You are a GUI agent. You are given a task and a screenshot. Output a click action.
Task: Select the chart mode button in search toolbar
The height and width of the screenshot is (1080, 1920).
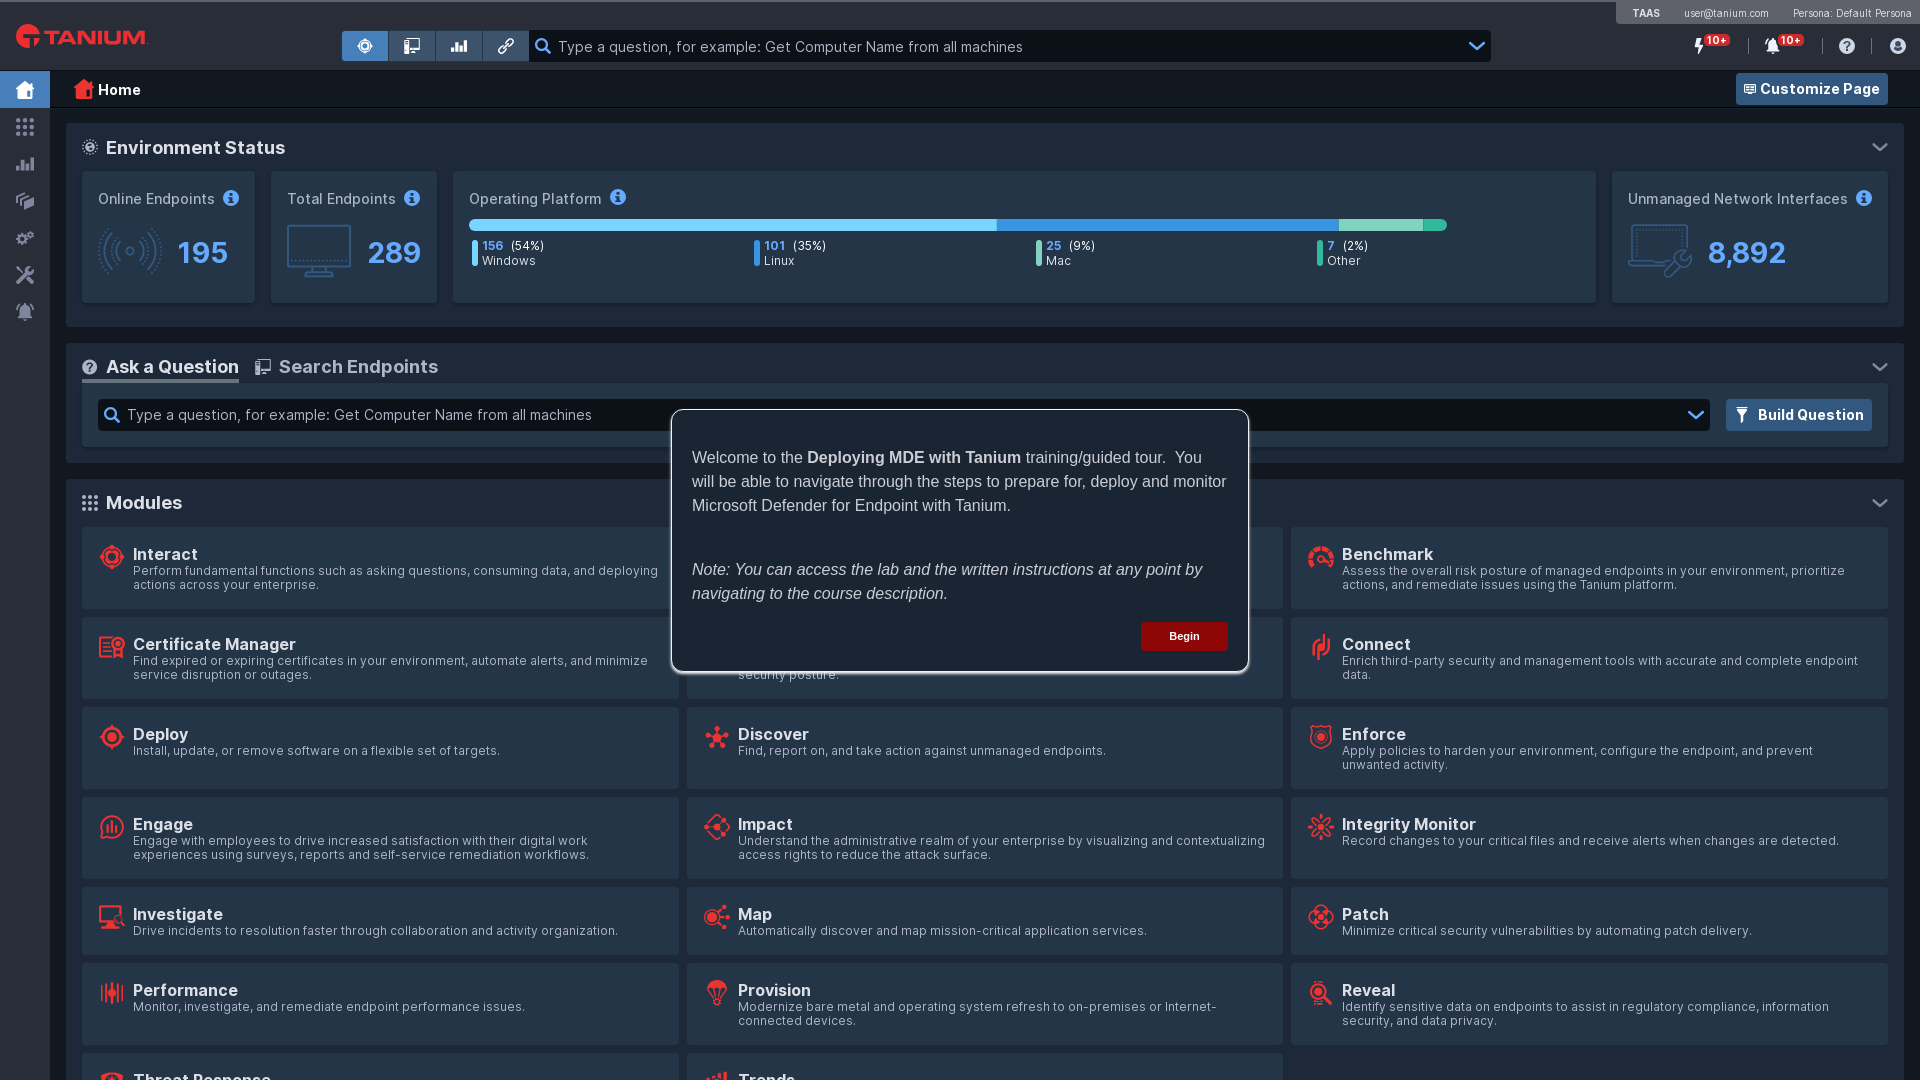459,46
